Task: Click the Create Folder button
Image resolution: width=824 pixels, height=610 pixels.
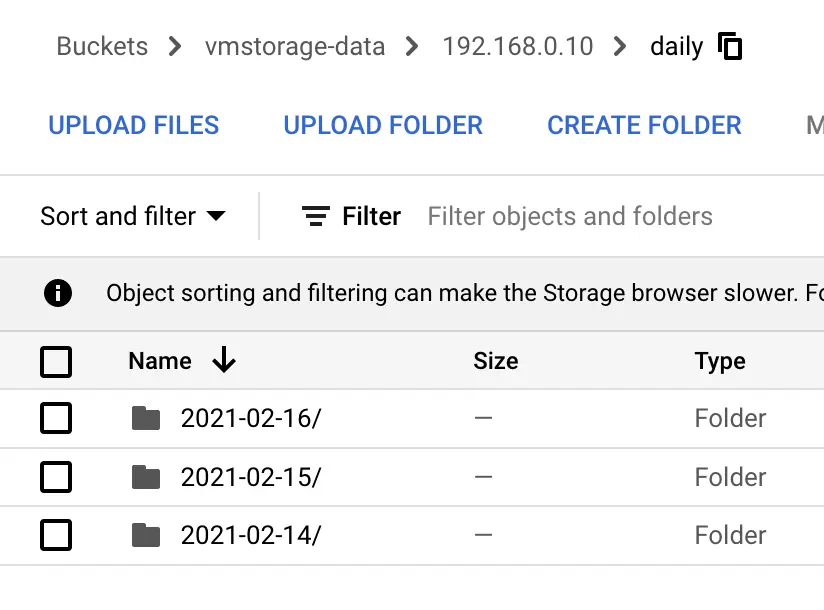Action: (644, 125)
